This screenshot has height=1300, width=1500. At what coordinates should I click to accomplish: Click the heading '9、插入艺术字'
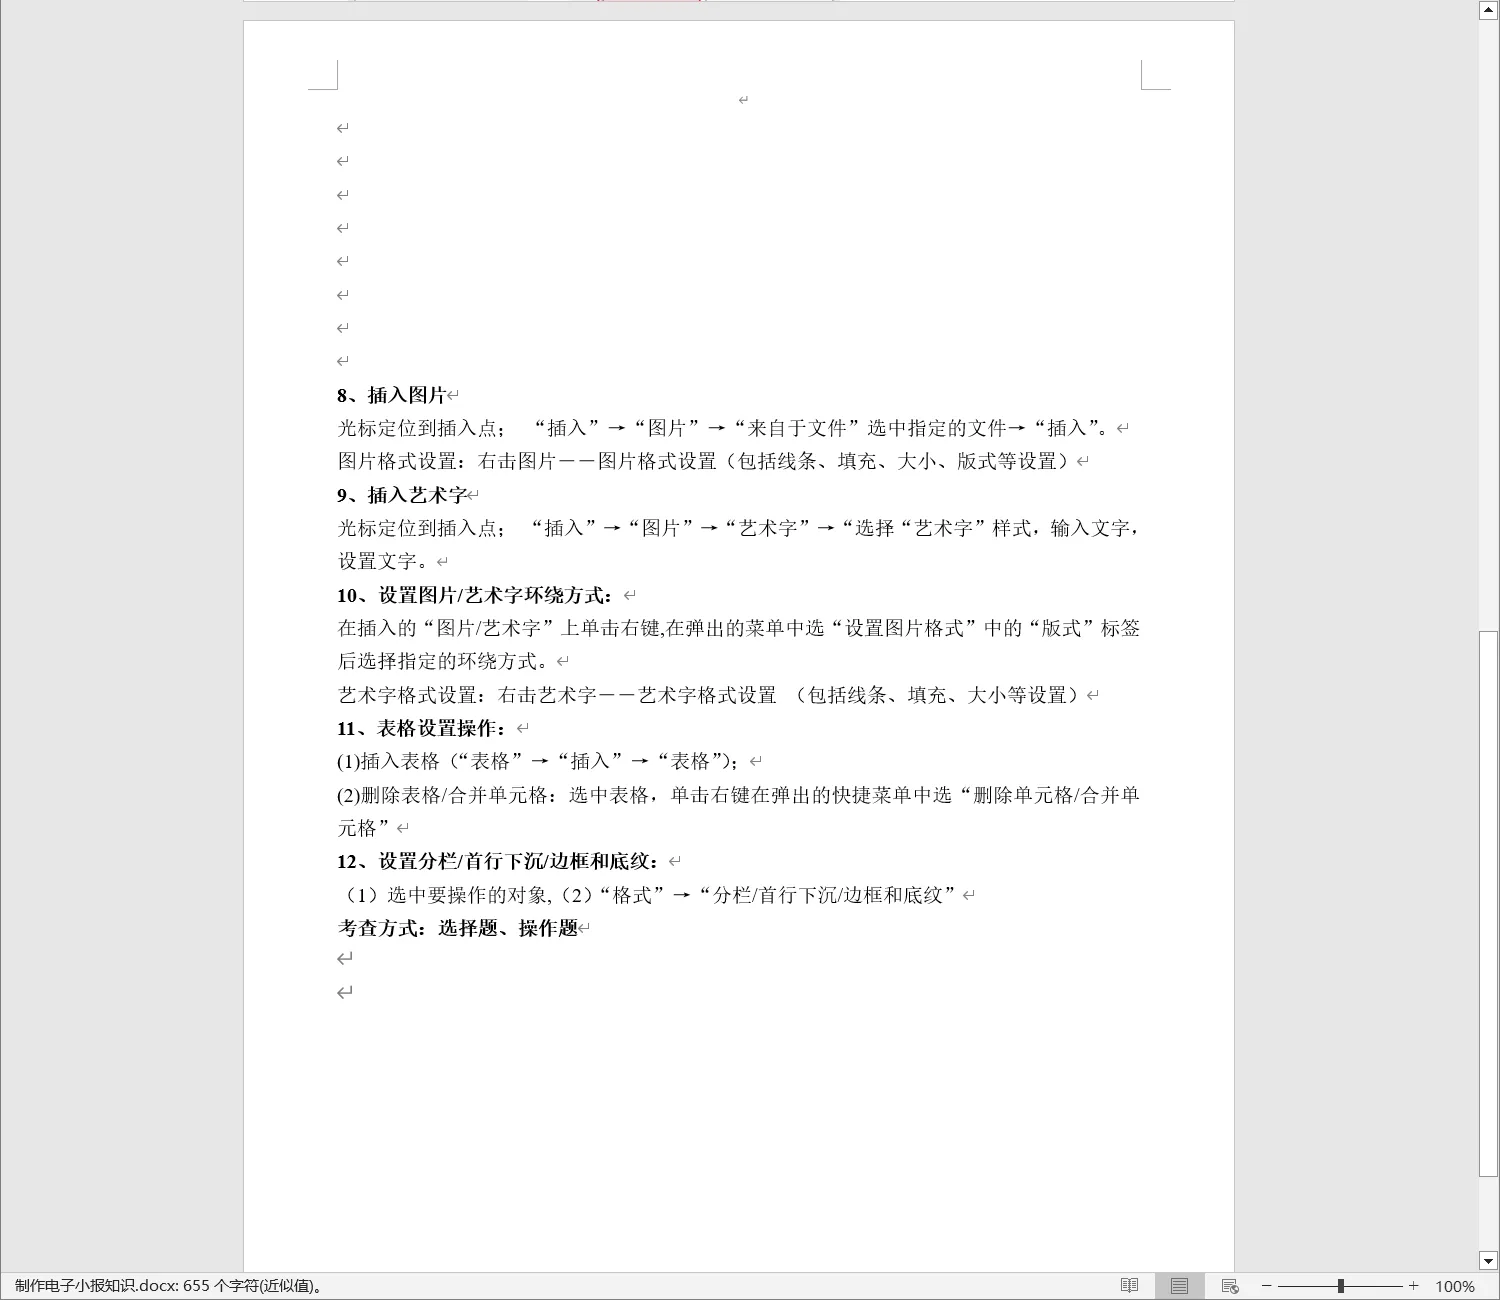coord(402,495)
